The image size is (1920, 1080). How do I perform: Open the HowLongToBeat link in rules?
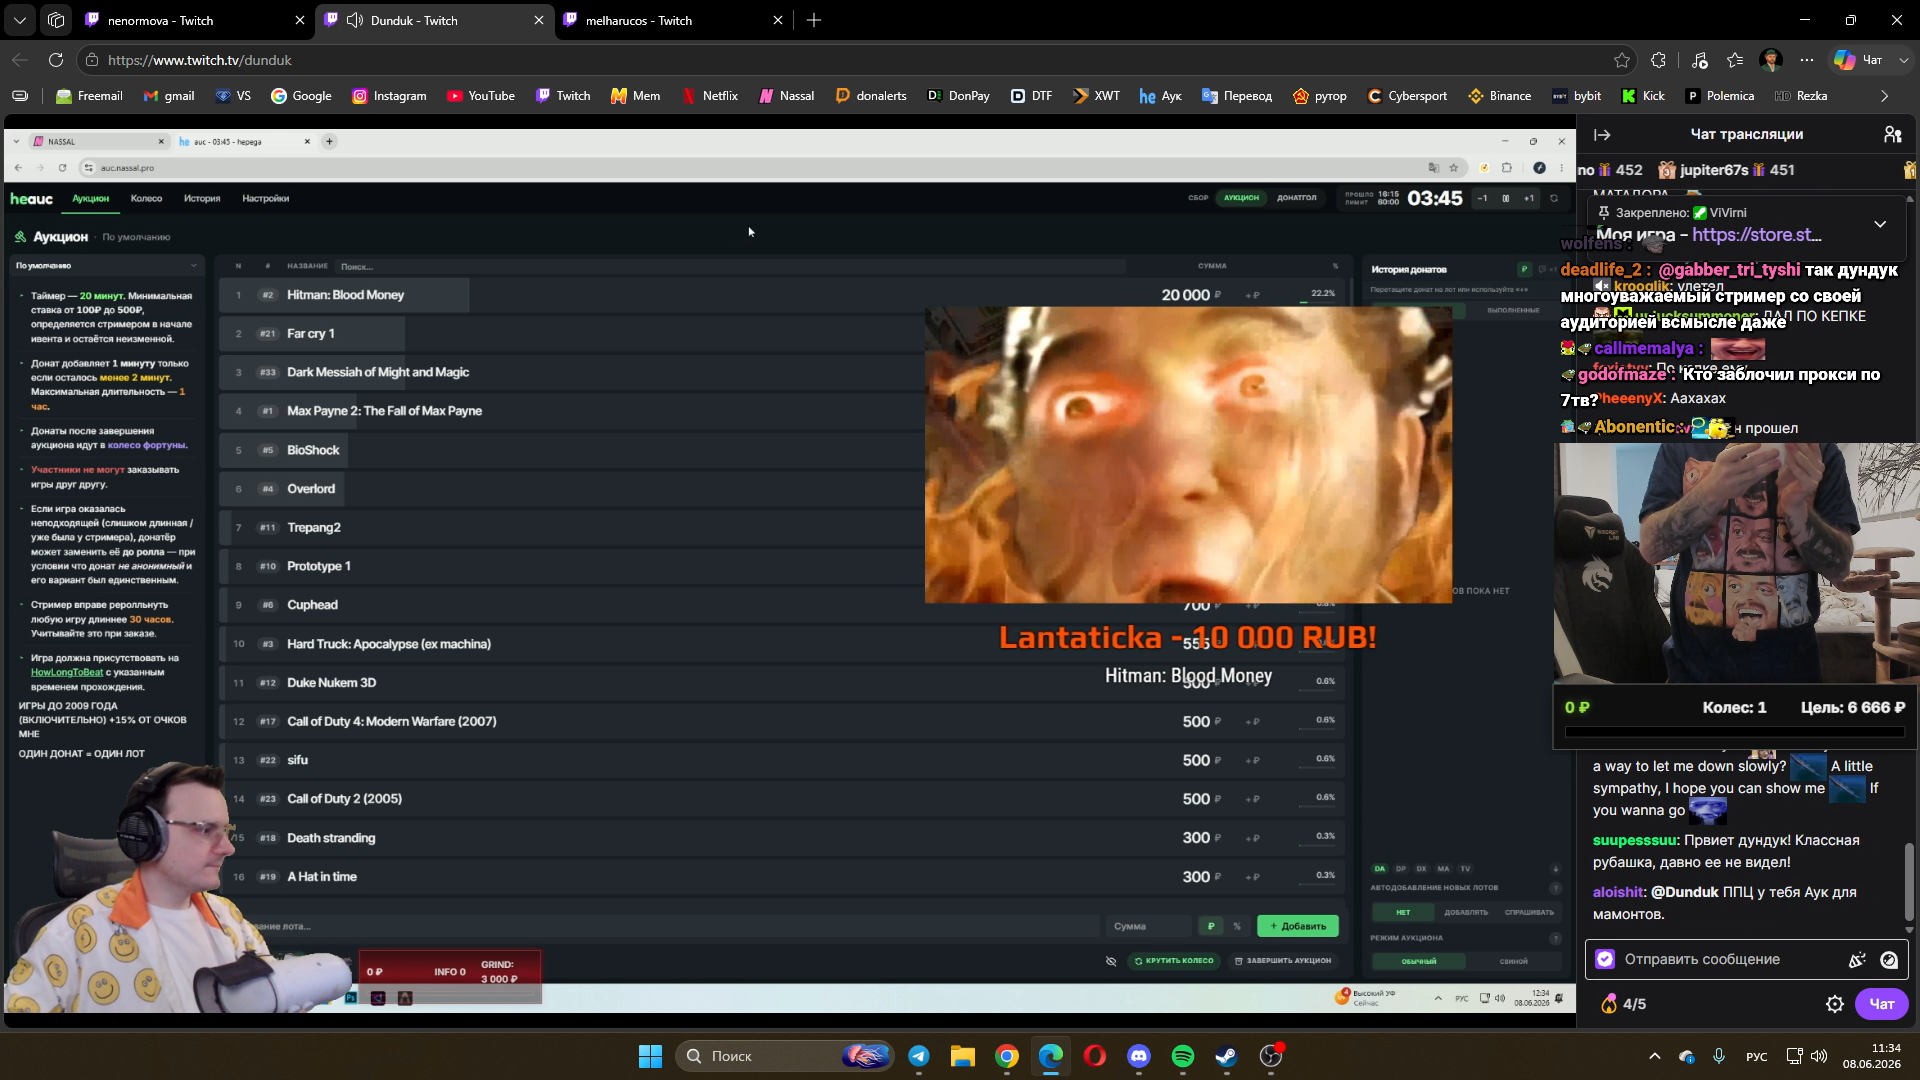(x=67, y=672)
